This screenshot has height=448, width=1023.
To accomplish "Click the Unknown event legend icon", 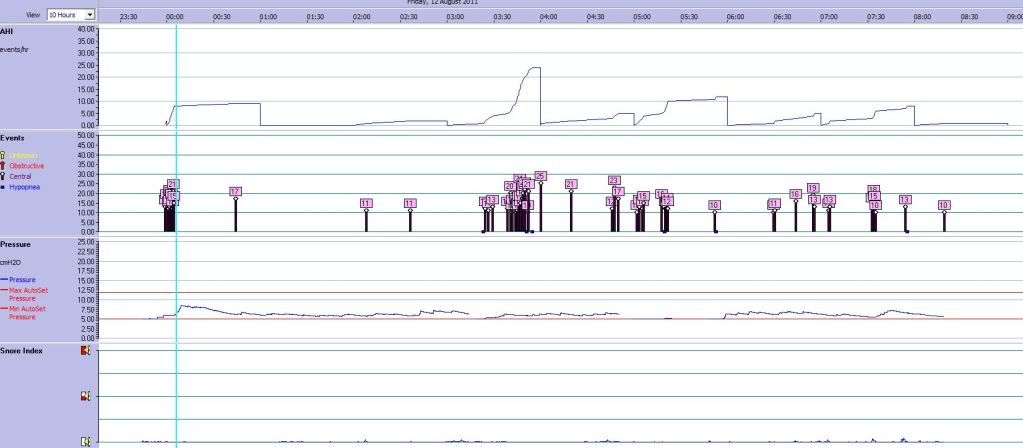I will (4, 155).
